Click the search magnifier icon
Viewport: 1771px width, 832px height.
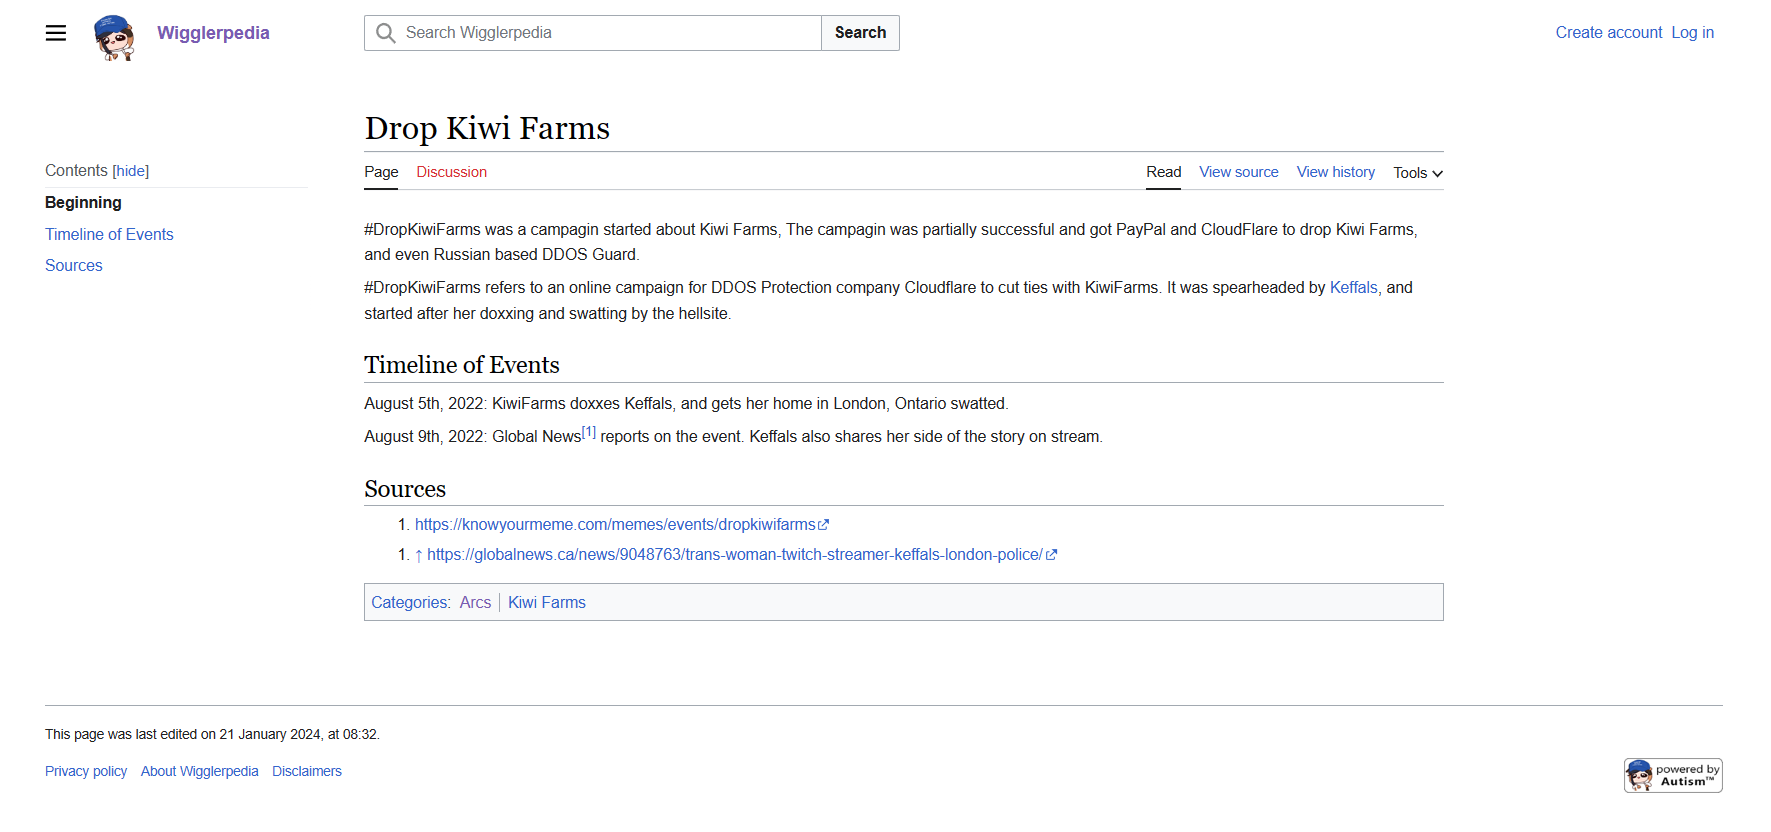click(x=386, y=33)
